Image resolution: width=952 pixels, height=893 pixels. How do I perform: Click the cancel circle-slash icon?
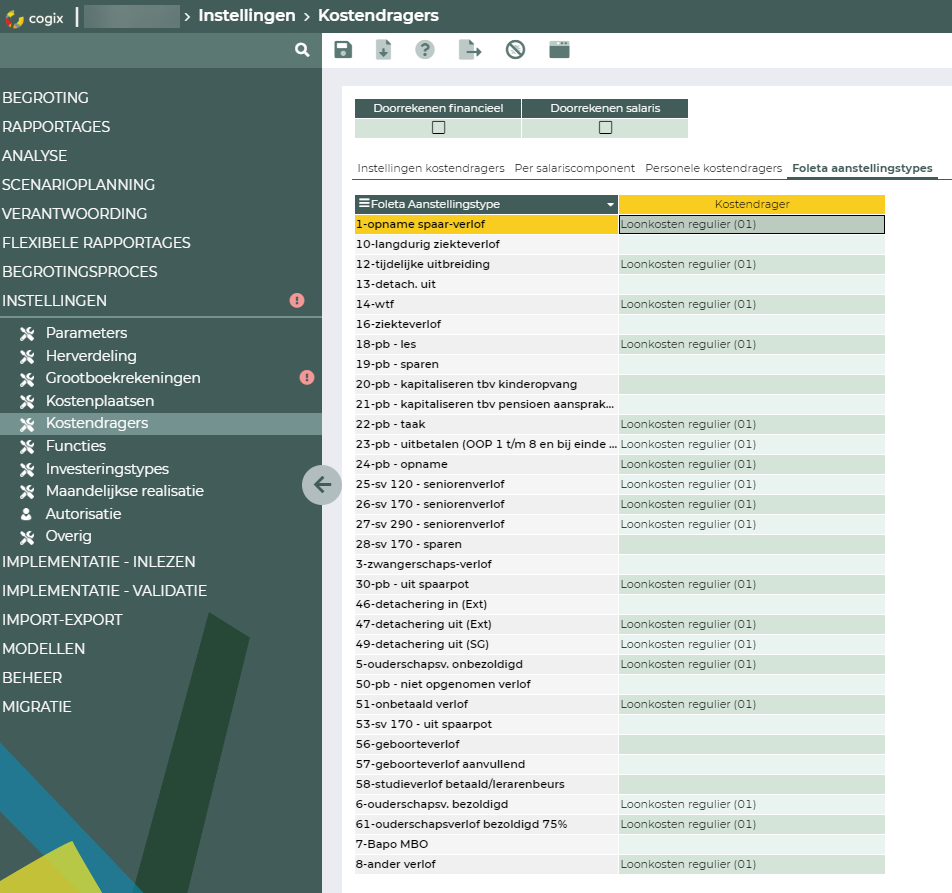point(515,50)
